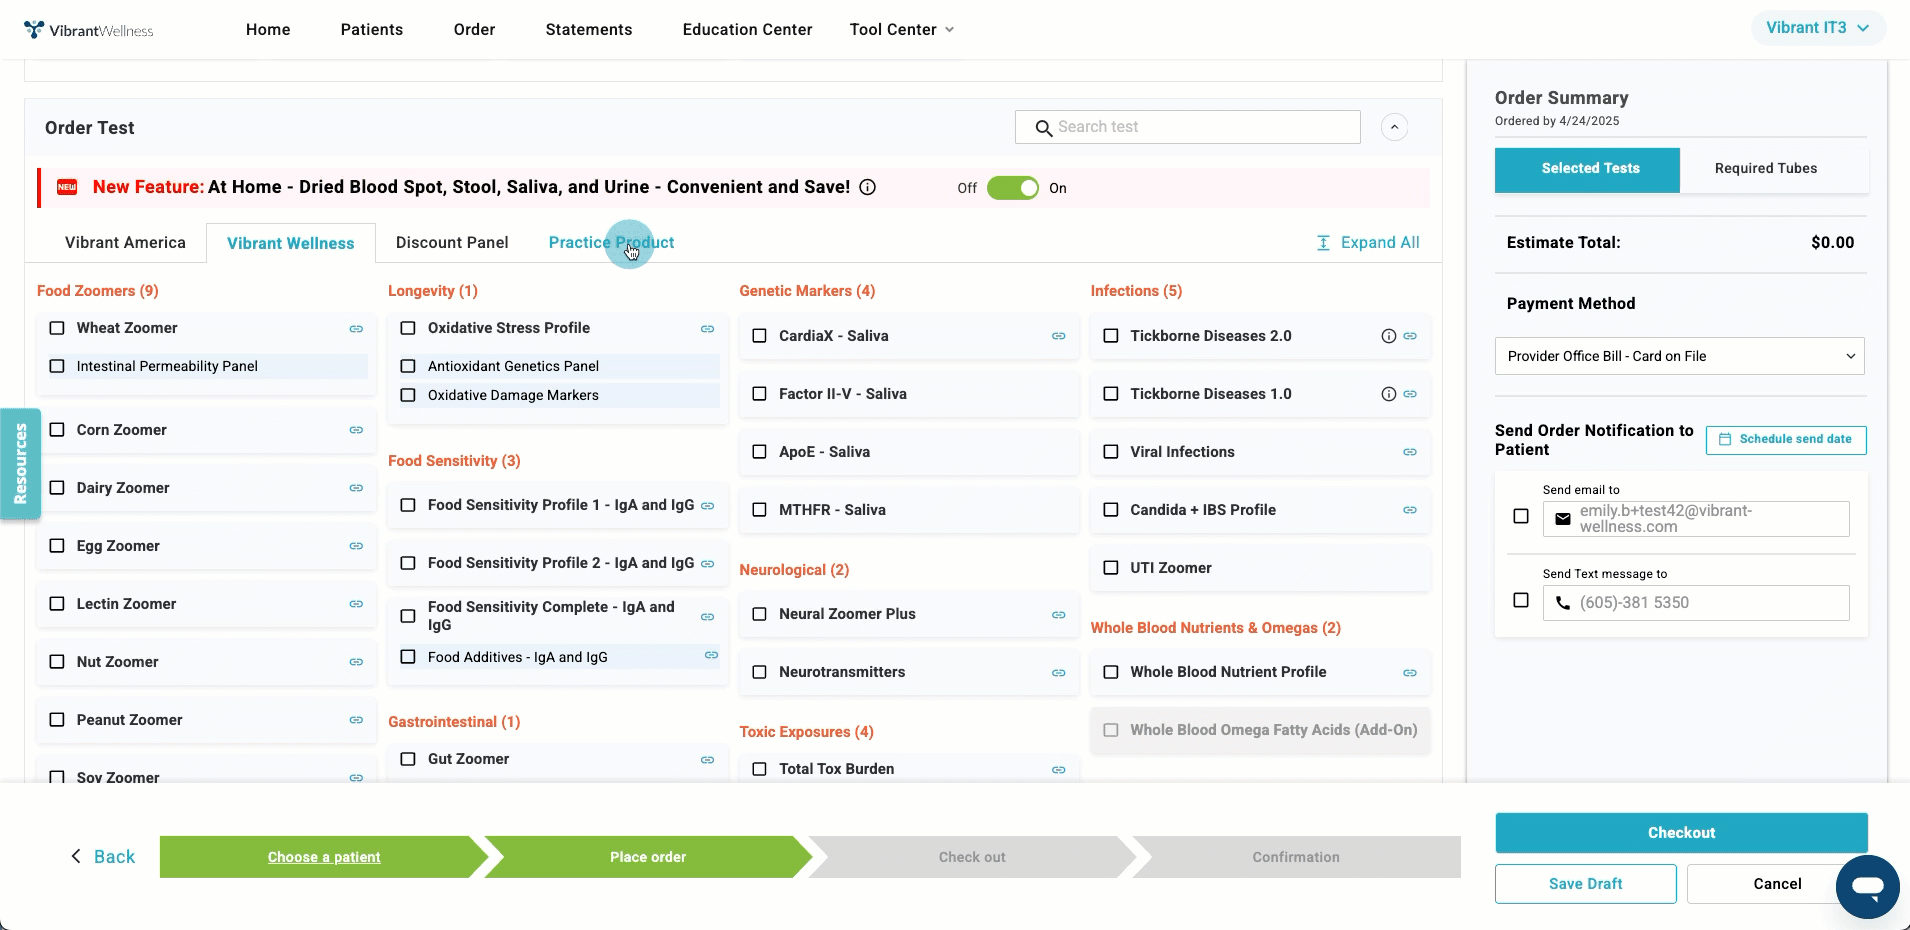Click link icon for Neural Zoomer Plus
Screen dimensions: 1910x930
tap(1058, 615)
